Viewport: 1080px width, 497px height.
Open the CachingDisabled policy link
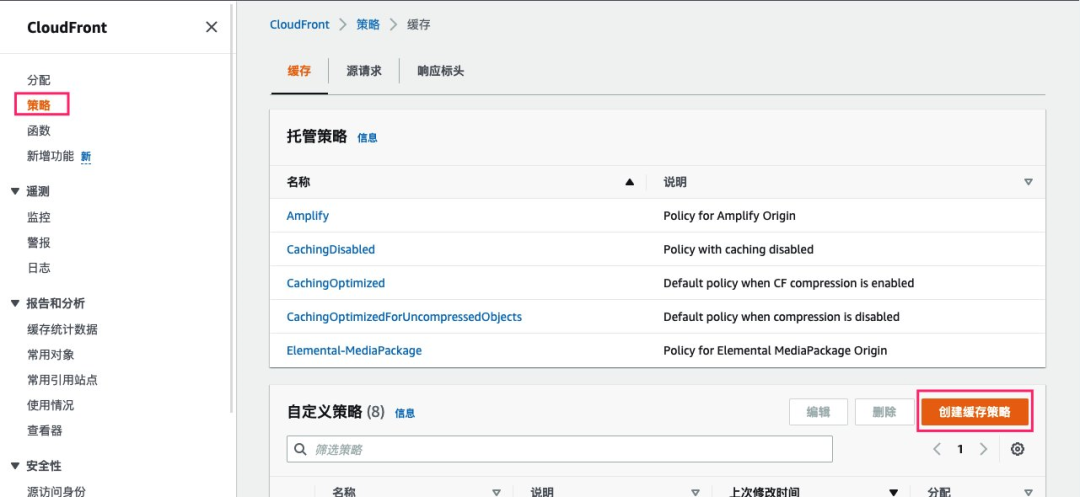point(331,249)
